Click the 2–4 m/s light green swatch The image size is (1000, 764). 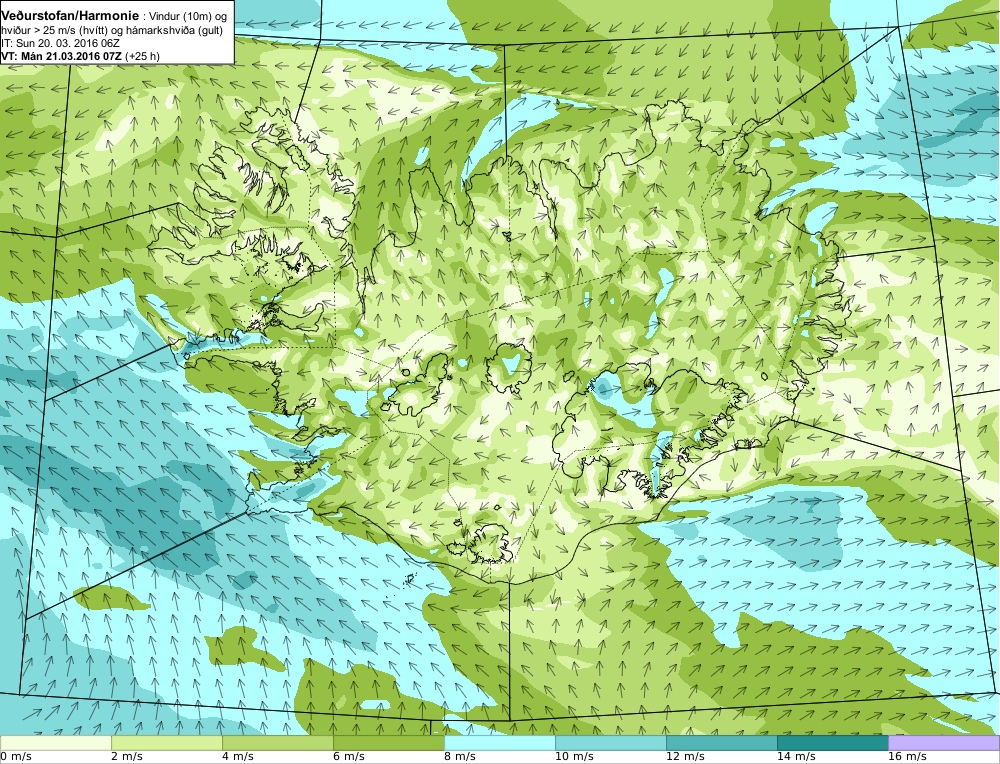pyautogui.click(x=167, y=743)
